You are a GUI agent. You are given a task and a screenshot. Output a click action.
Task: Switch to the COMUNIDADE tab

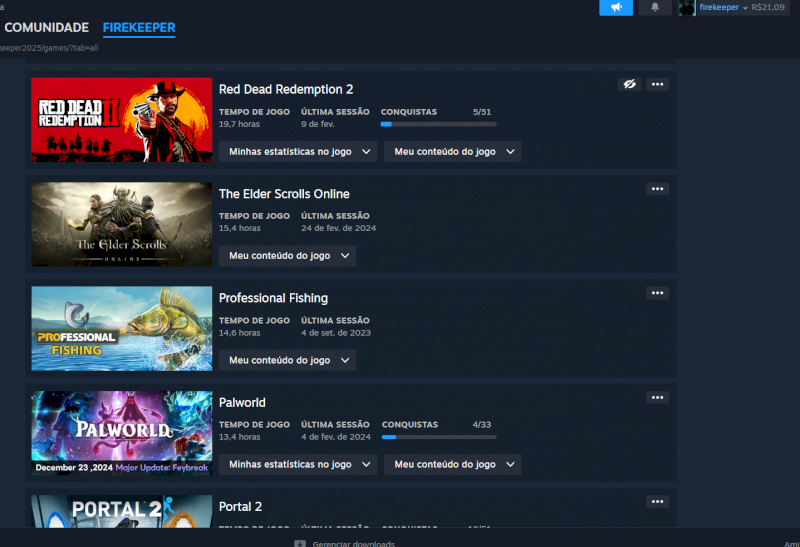46,28
